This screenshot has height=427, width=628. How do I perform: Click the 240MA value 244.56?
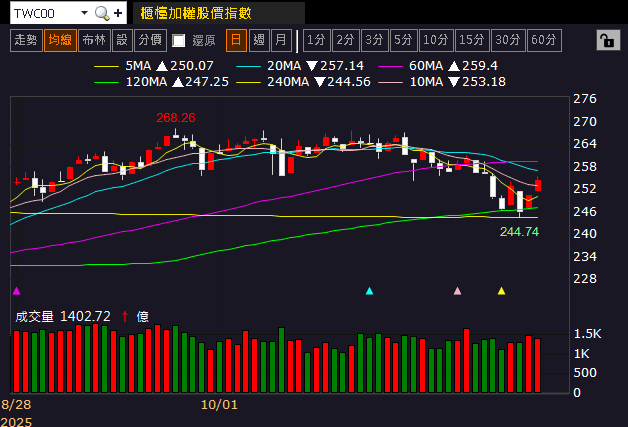coord(349,82)
